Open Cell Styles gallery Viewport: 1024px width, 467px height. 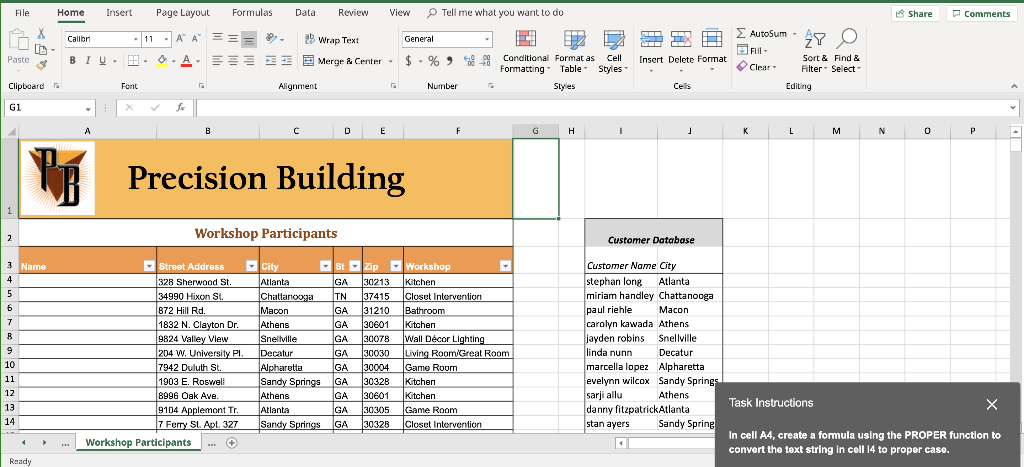click(613, 52)
